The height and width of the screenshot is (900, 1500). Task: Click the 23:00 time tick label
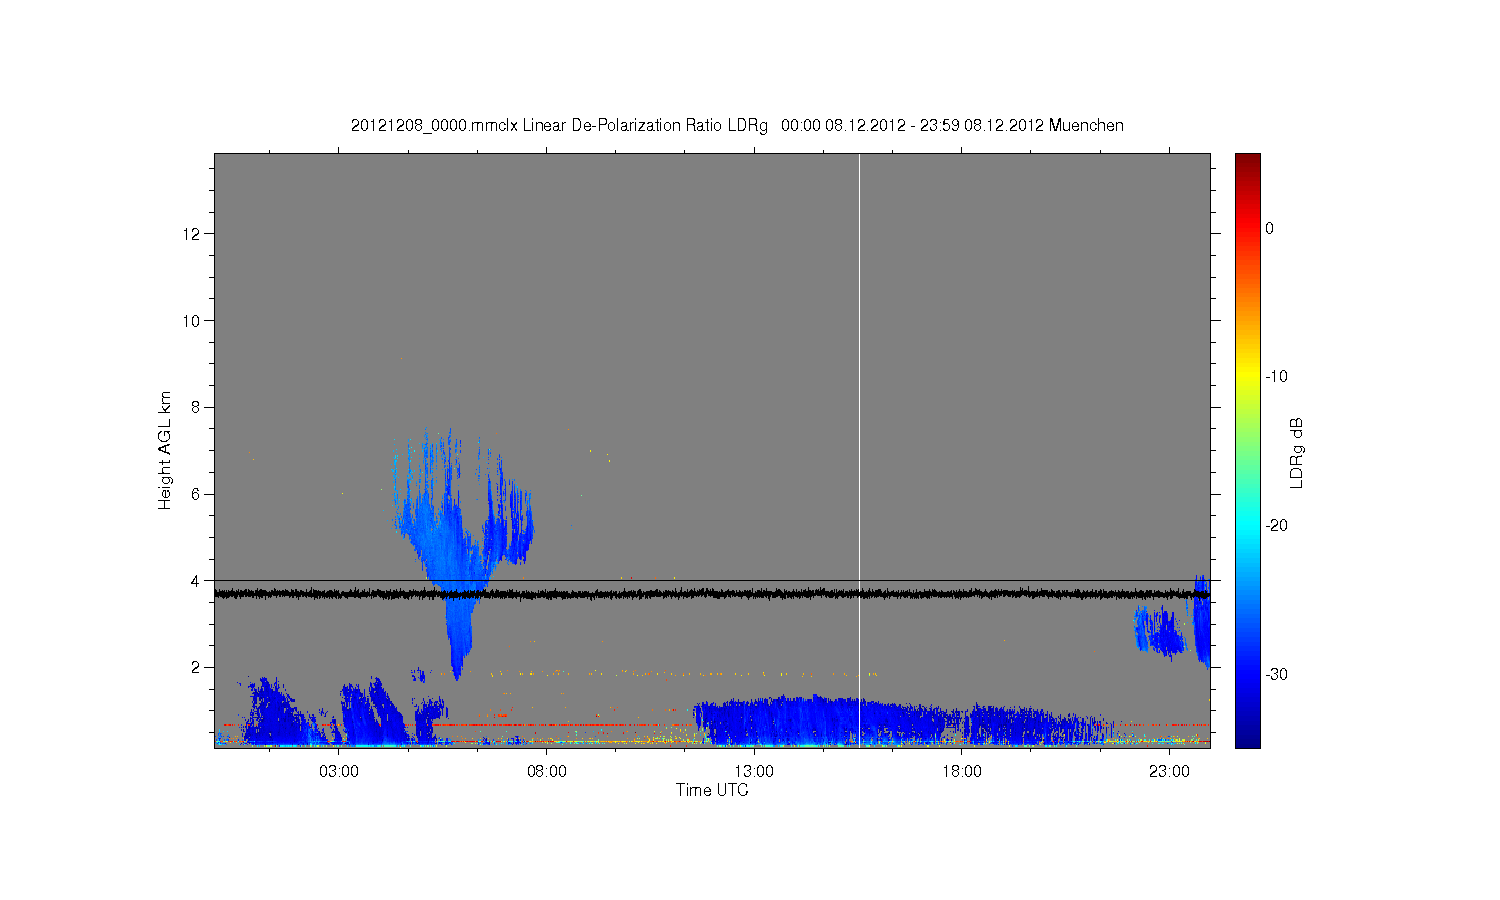(1169, 772)
